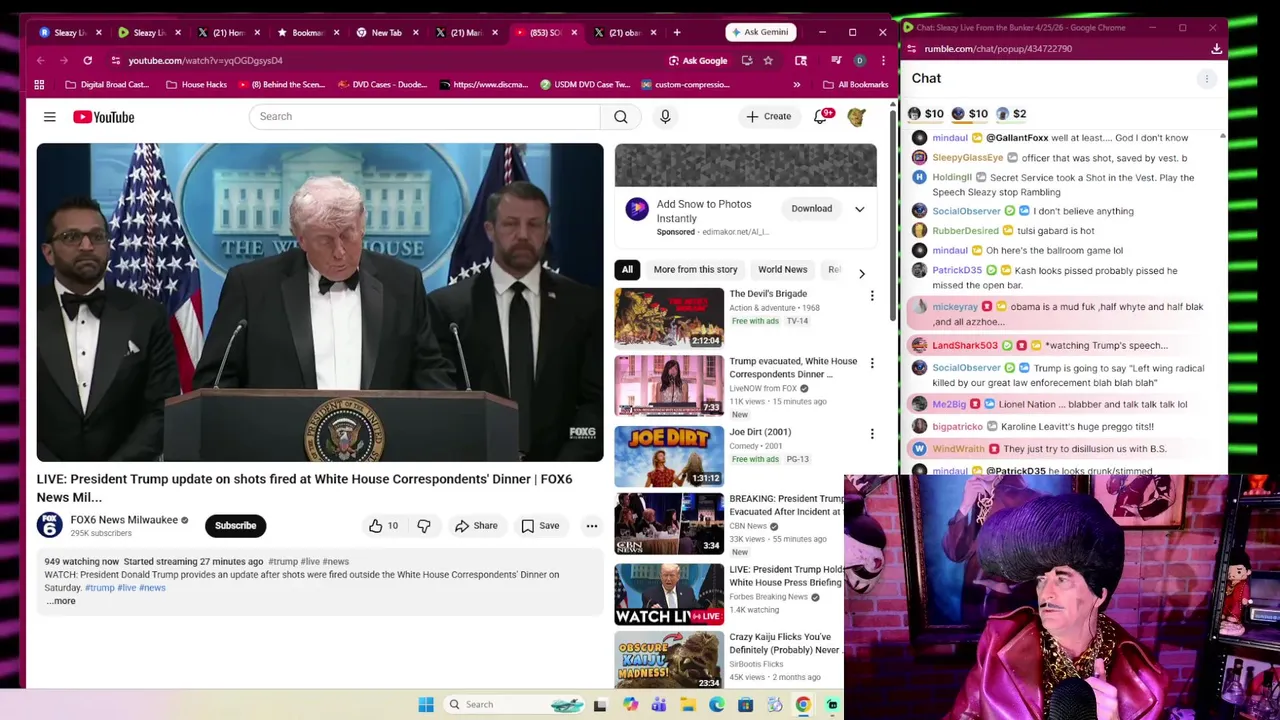Click the live video player

pyautogui.click(x=320, y=303)
